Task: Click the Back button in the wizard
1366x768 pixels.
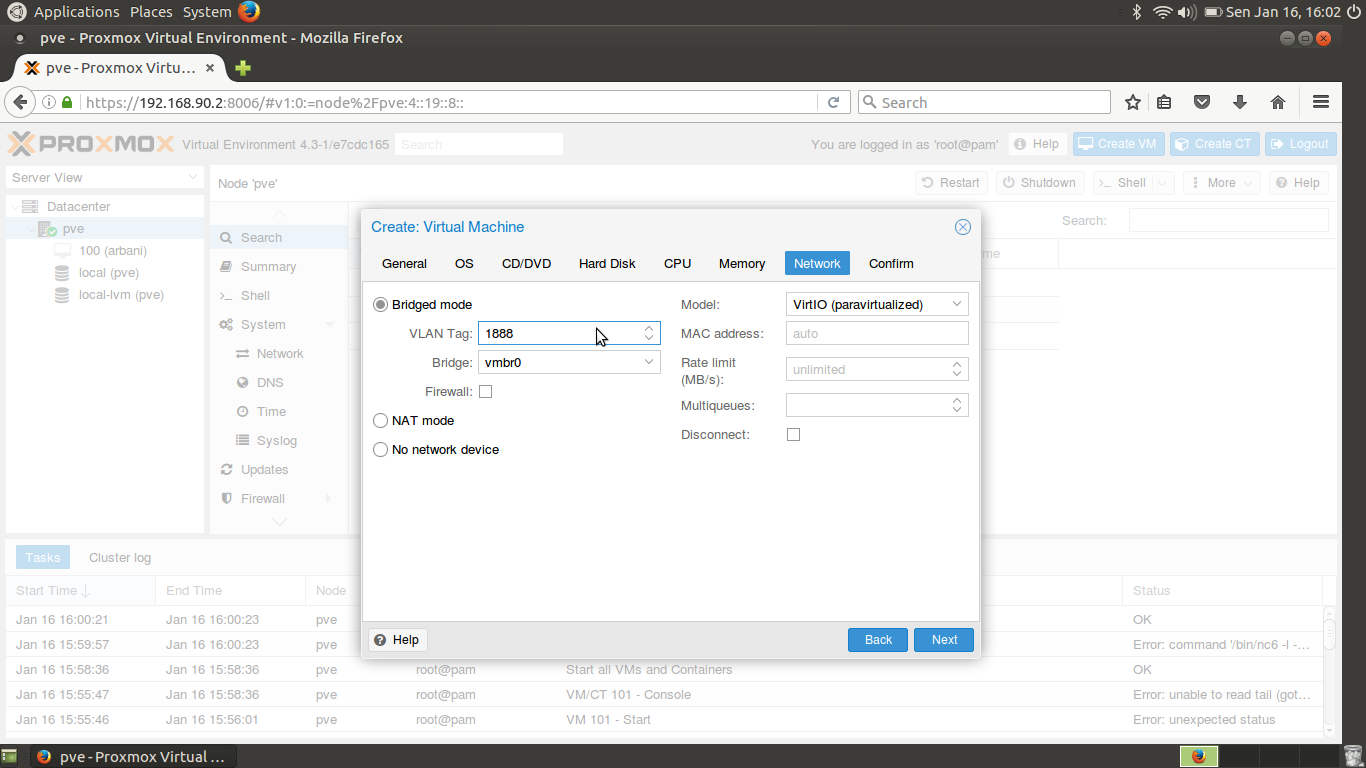Action: point(878,640)
